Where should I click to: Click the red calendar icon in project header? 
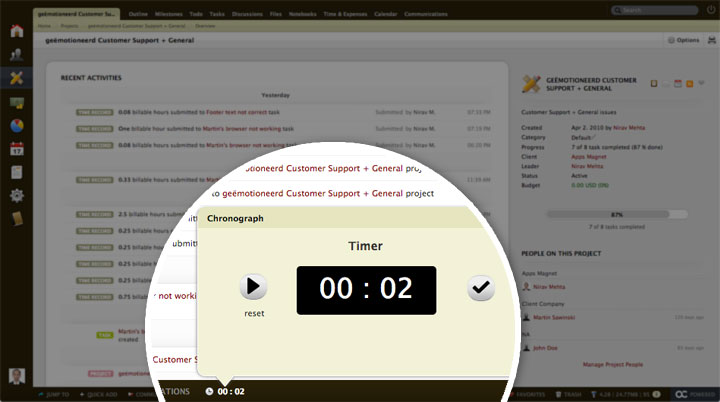(678, 84)
